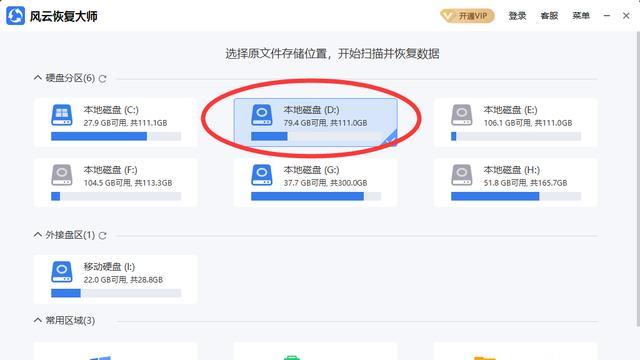This screenshot has height=360, width=640.
Task: Collapse the 硬盘分区(6) section chevron
Action: pyautogui.click(x=38, y=78)
